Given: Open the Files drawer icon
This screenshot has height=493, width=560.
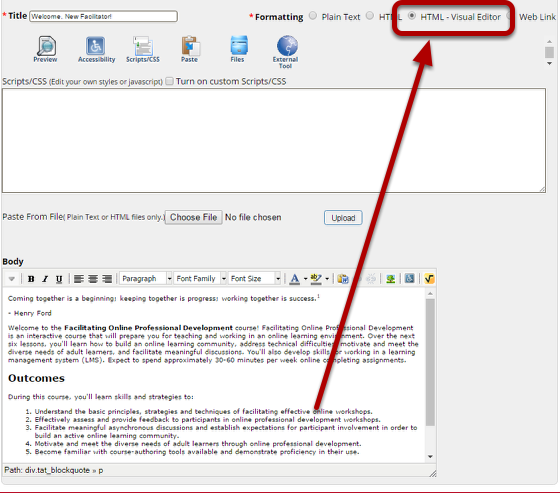Looking at the screenshot, I should pyautogui.click(x=238, y=49).
